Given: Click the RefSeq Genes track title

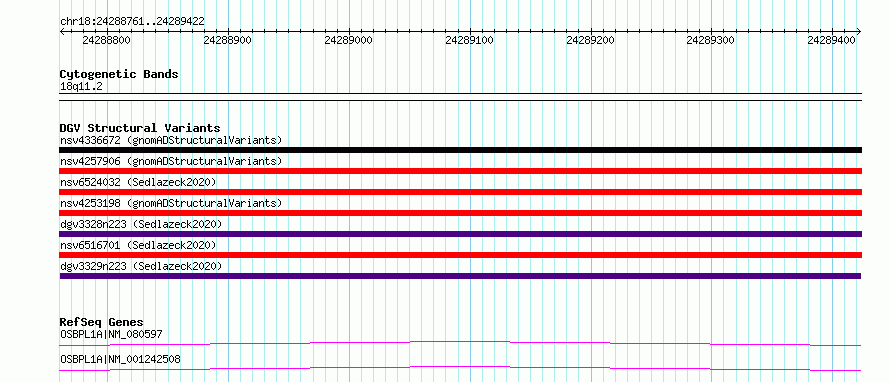Looking at the screenshot, I should 102,322.
